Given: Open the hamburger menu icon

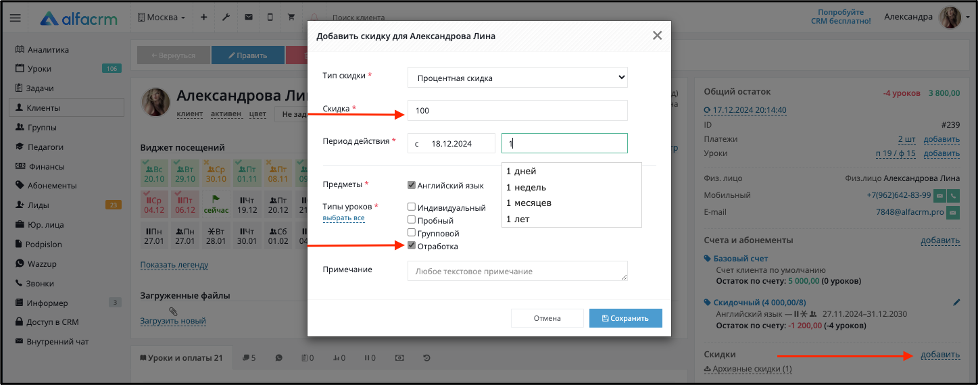Looking at the screenshot, I should click(x=15, y=18).
